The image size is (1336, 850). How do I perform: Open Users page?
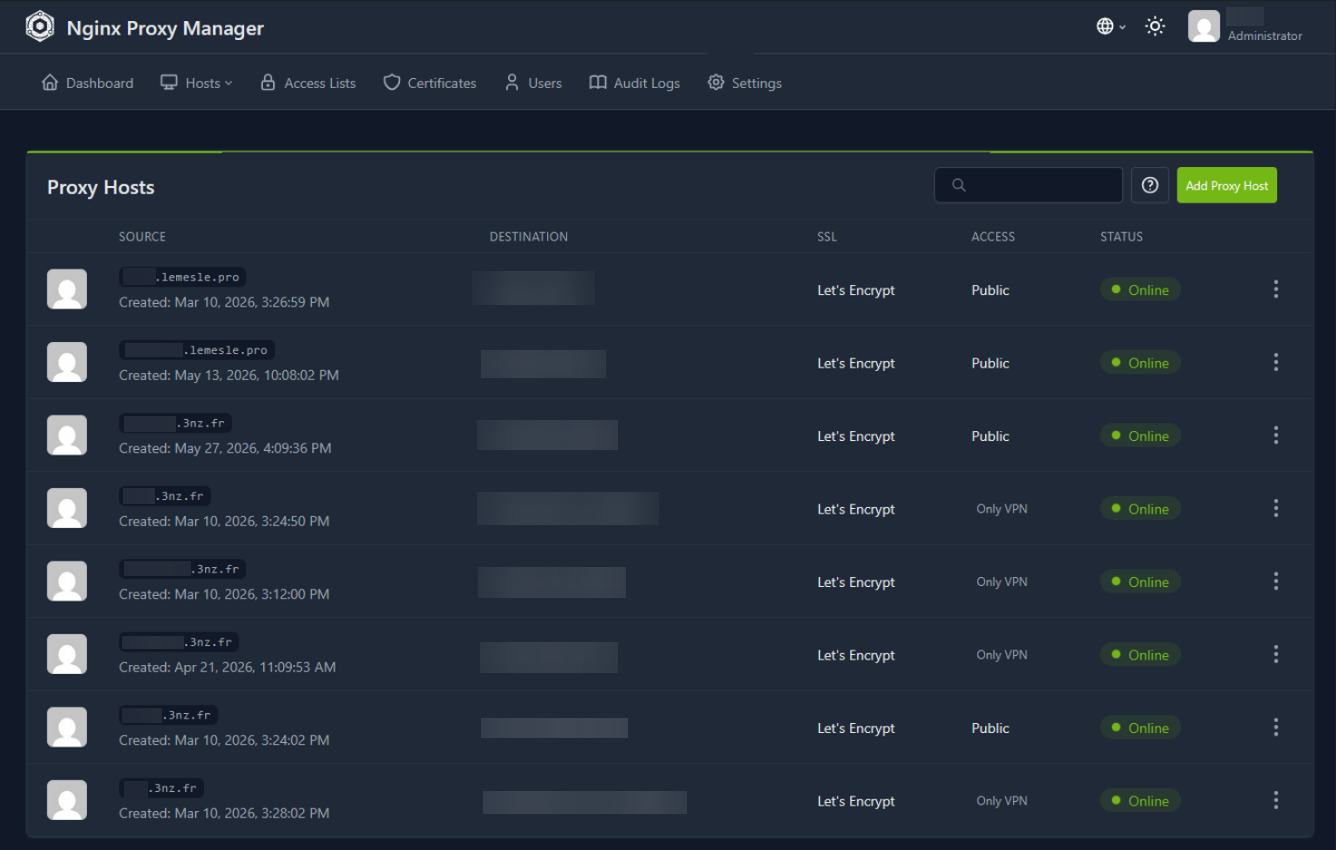click(x=533, y=83)
